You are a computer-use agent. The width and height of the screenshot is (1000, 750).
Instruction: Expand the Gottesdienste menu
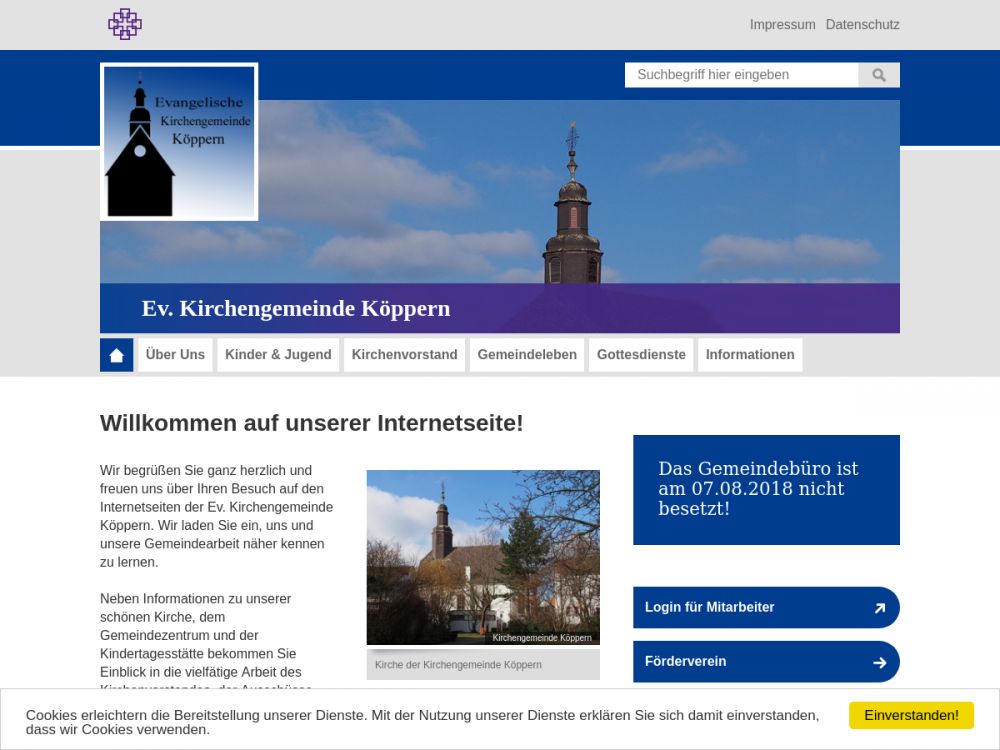[x=641, y=355]
